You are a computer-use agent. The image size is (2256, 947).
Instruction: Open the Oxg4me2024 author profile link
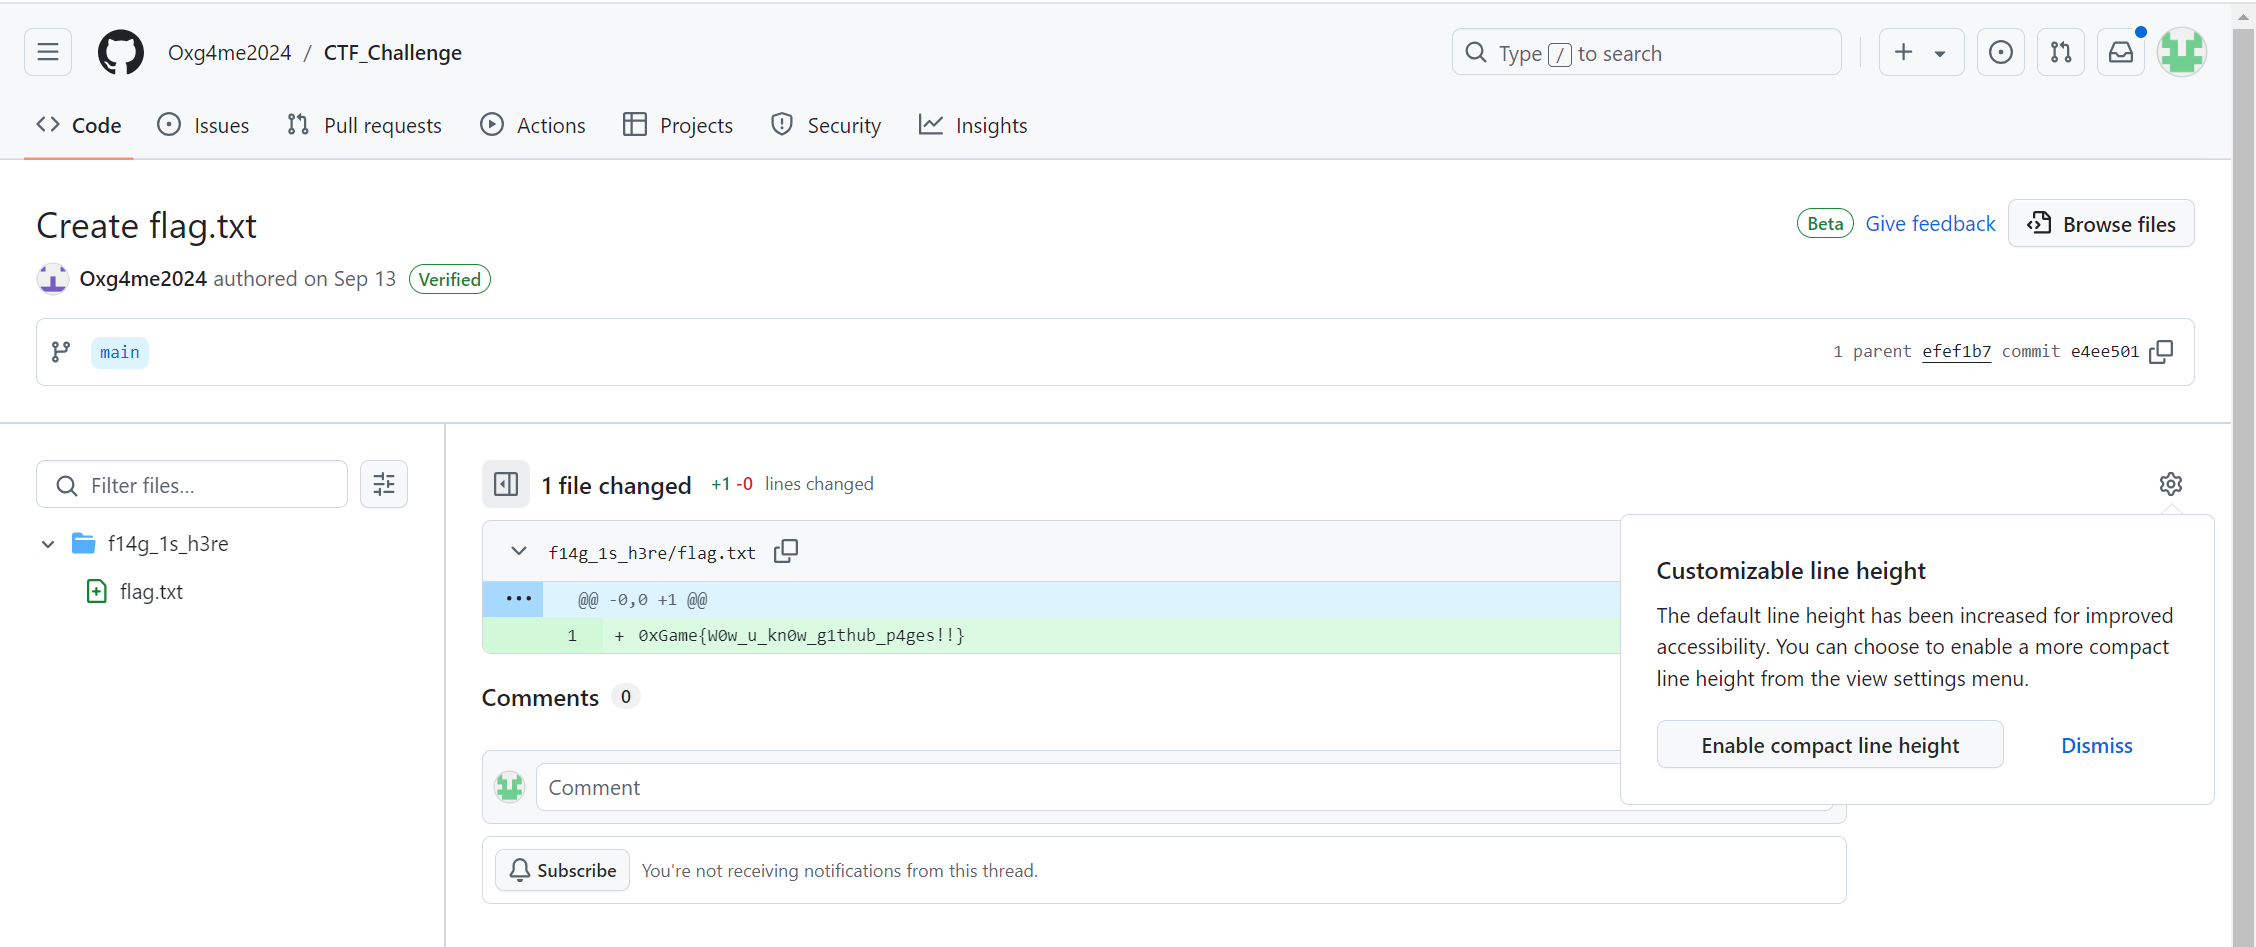[x=143, y=279]
